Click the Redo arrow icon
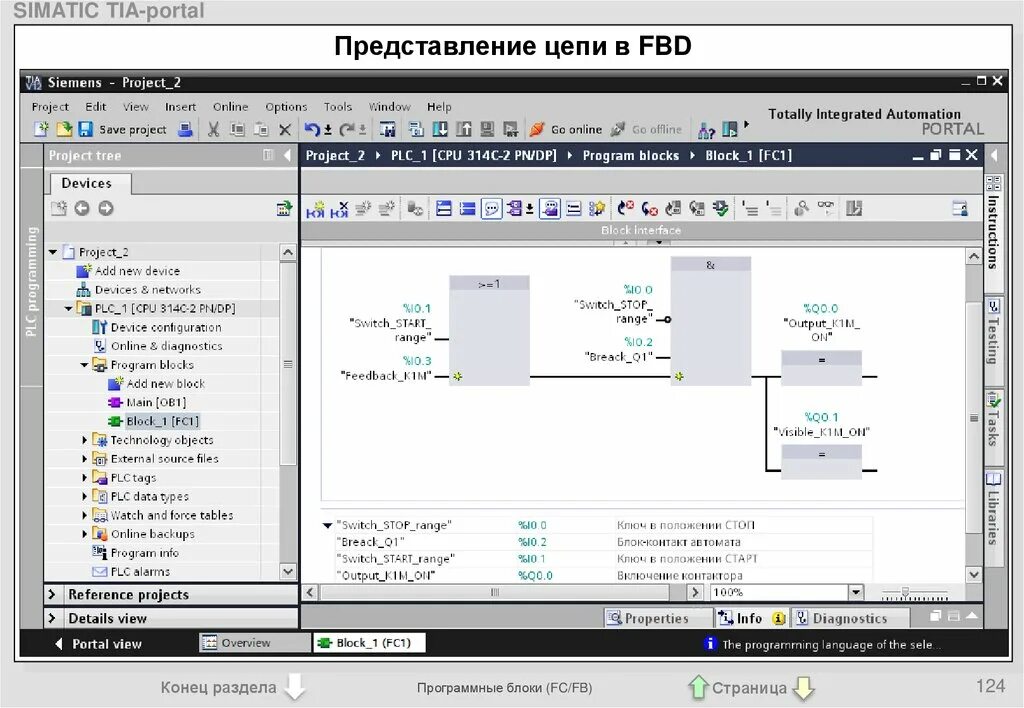 click(347, 129)
